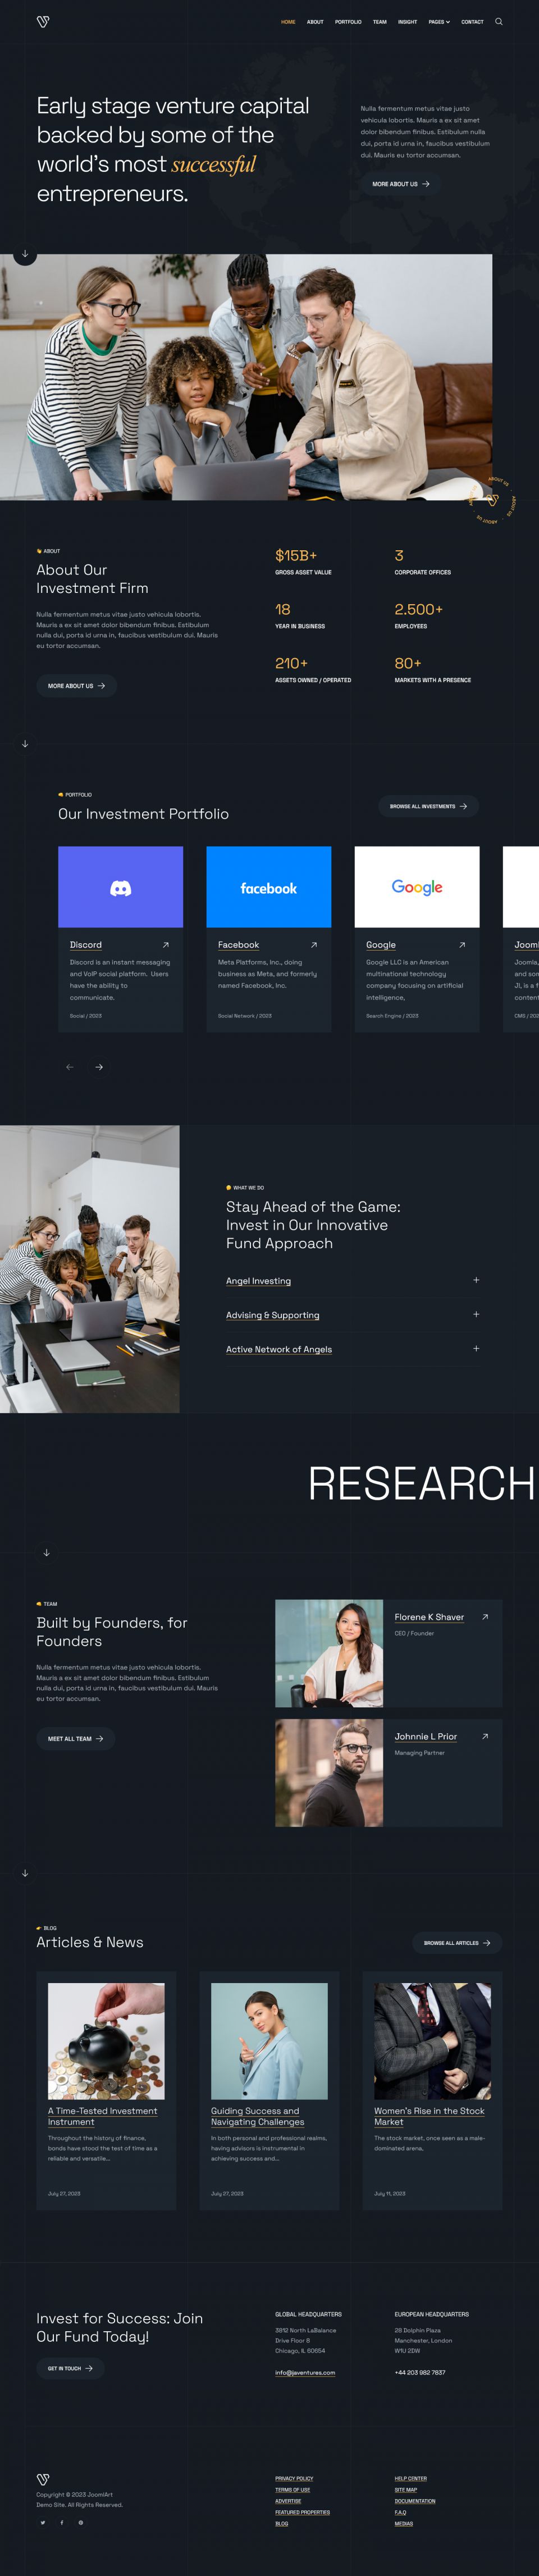This screenshot has height=2576, width=539.
Task: Go to the previous portfolio slide arrow
Action: [x=70, y=1067]
